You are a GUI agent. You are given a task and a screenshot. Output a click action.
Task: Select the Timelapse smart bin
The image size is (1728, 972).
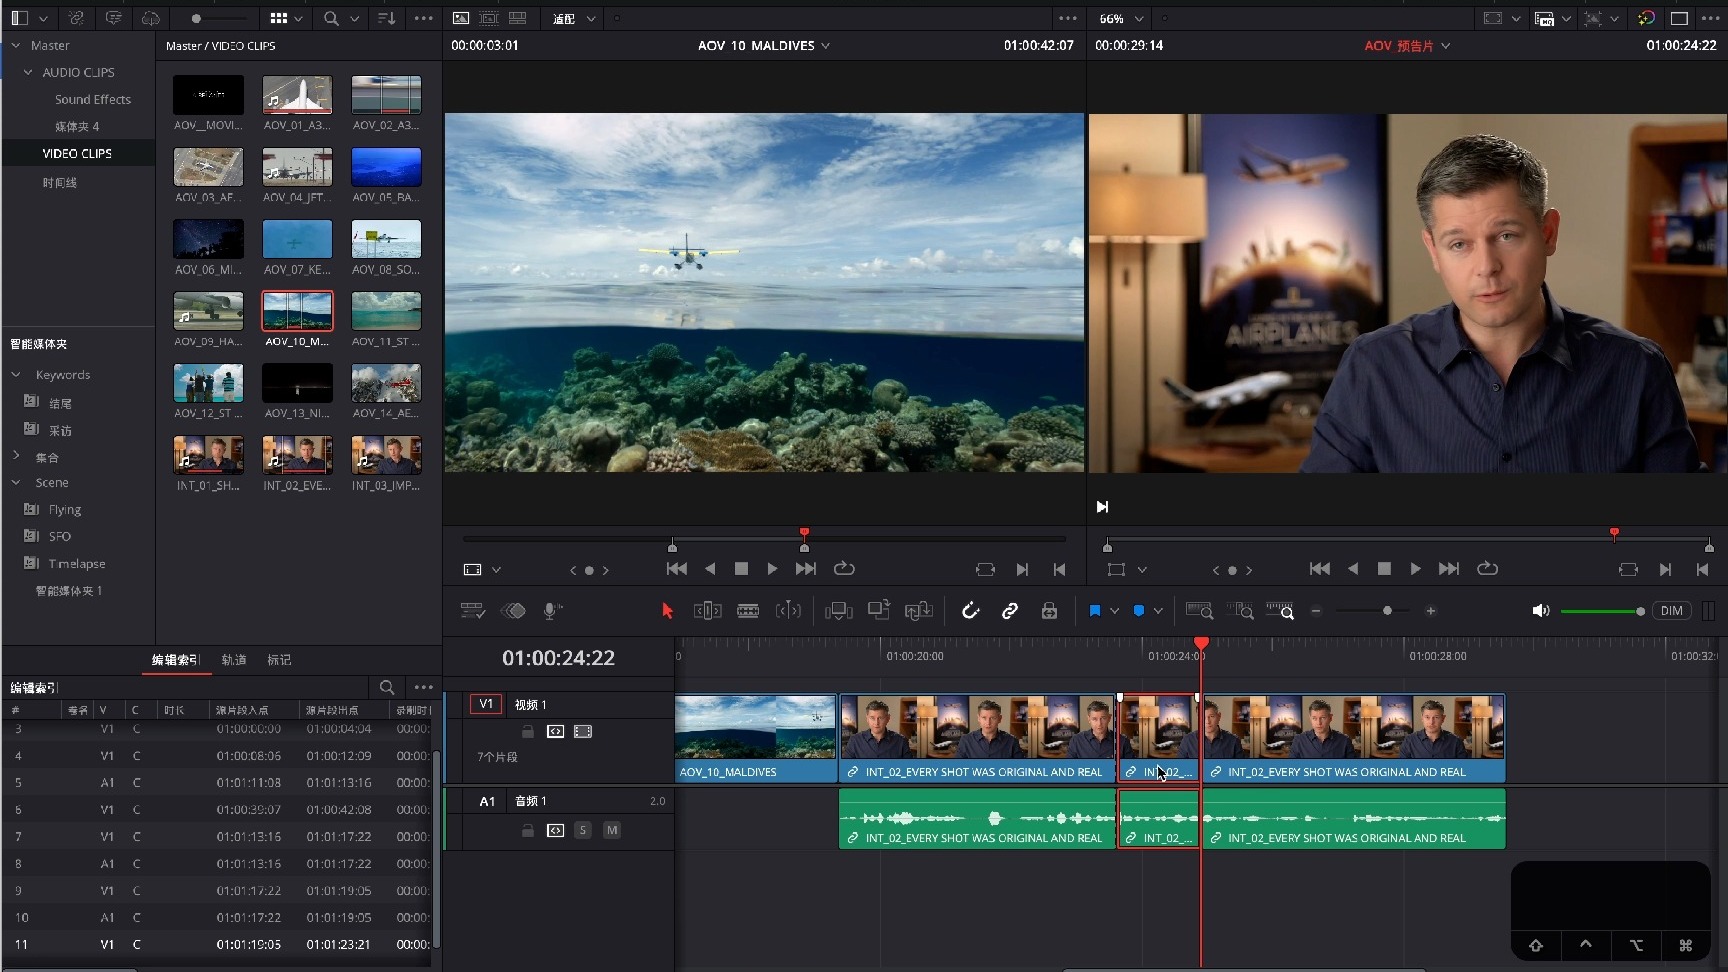click(x=77, y=563)
